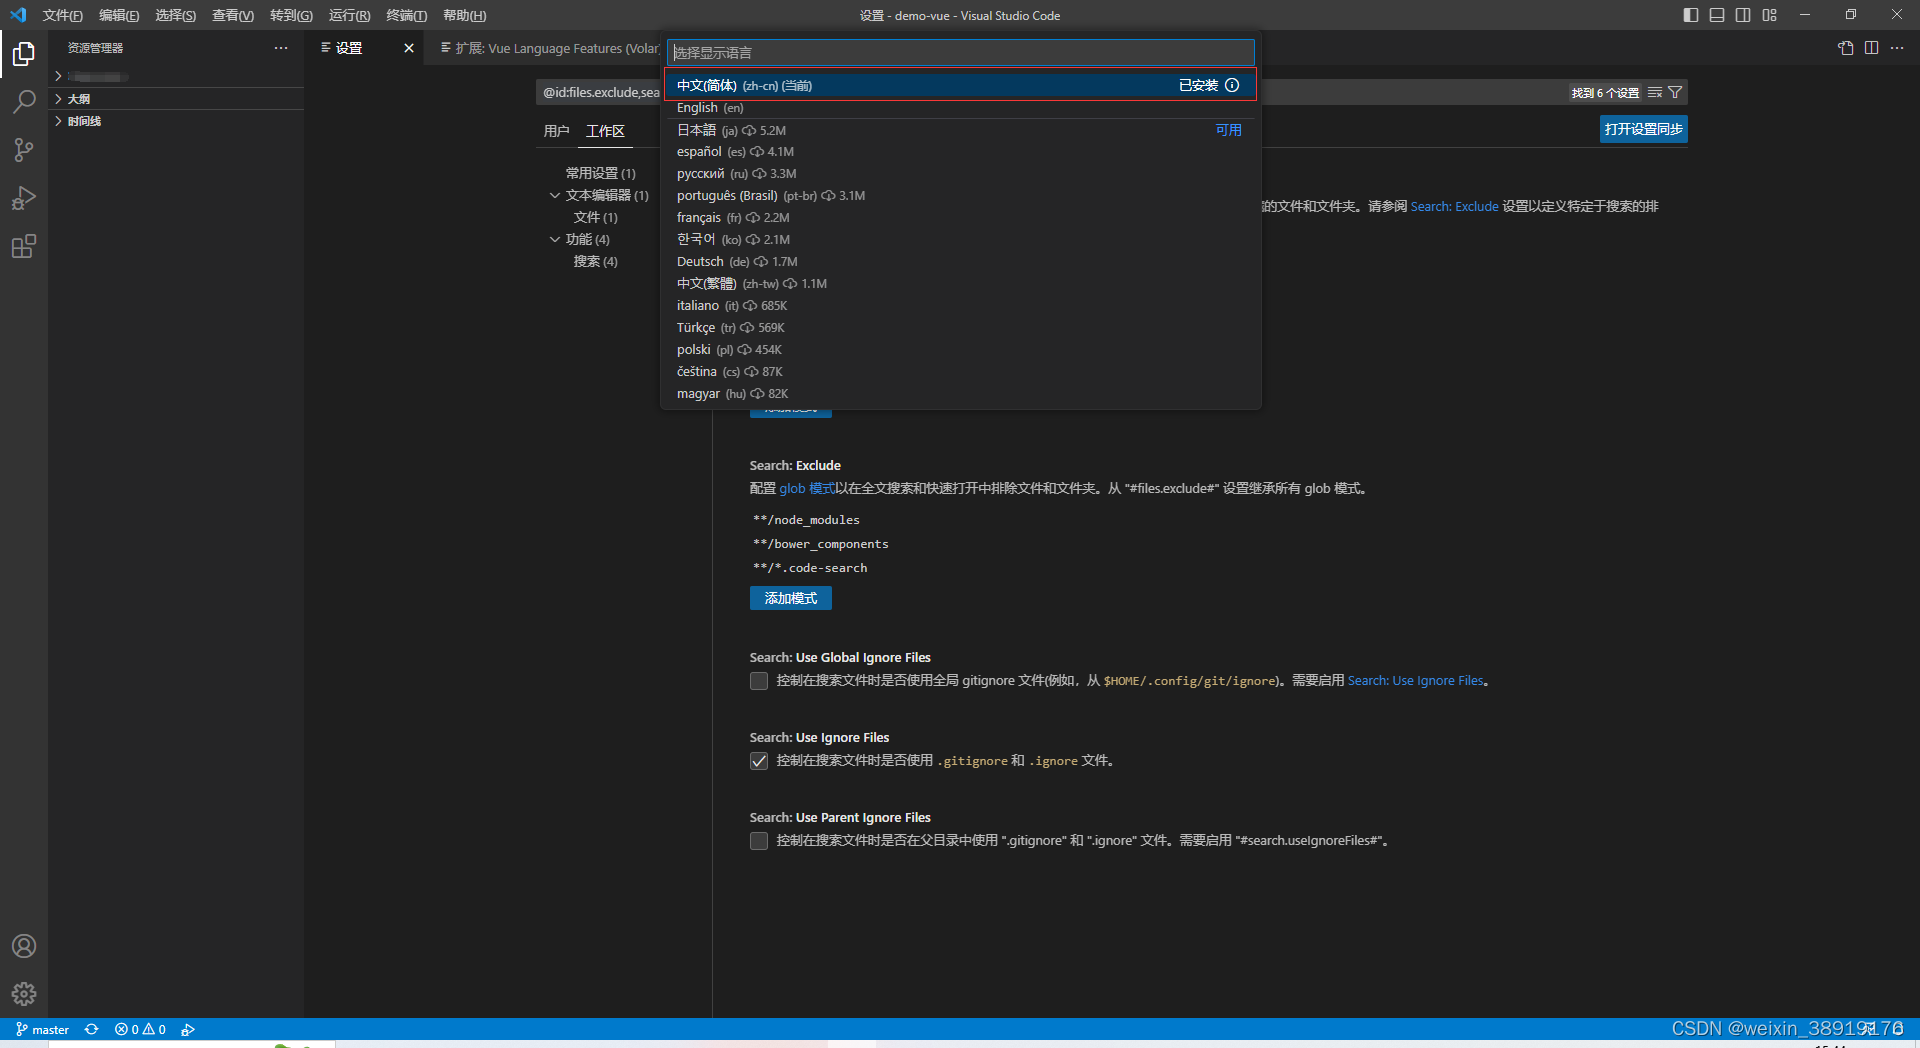This screenshot has height=1048, width=1920.
Task: Show info for installed 中文(简体) language
Action: click(x=1232, y=85)
